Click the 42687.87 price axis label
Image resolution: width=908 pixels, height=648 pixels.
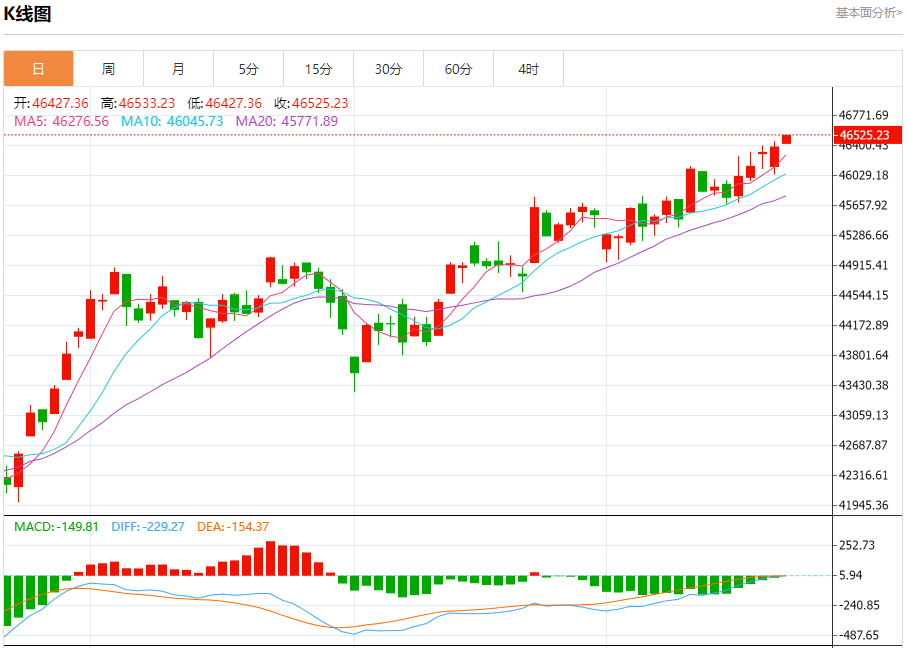(863, 445)
